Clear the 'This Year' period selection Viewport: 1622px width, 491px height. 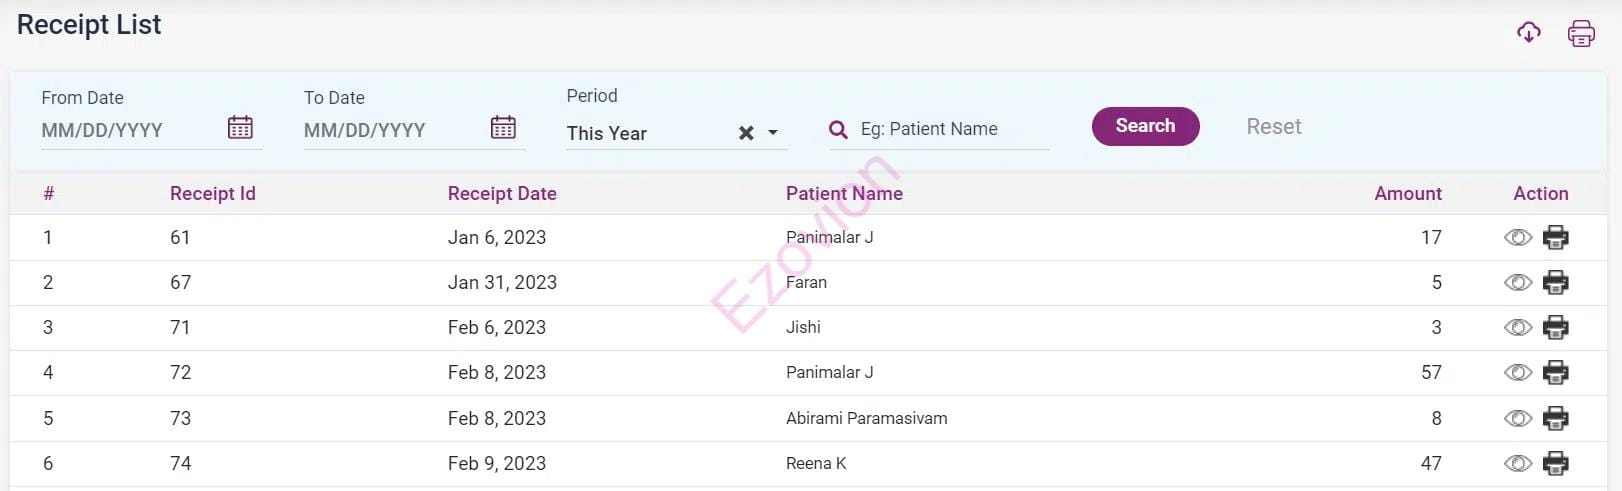tap(746, 133)
